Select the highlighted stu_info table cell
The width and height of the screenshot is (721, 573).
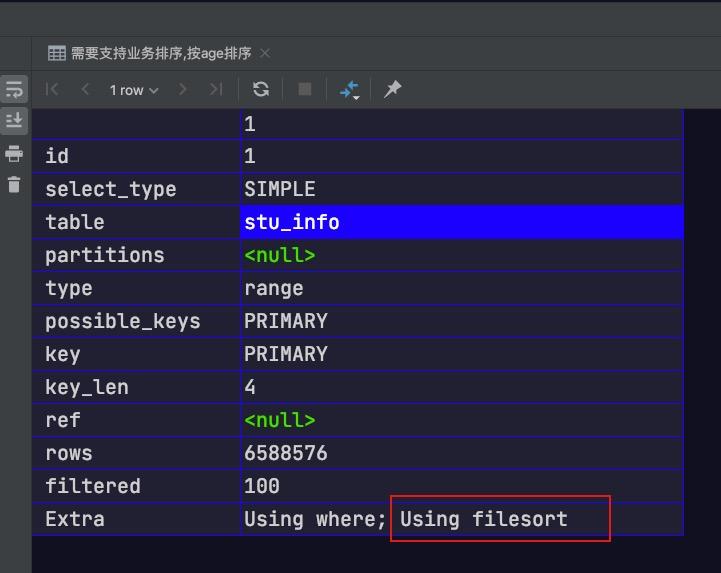[461, 222]
